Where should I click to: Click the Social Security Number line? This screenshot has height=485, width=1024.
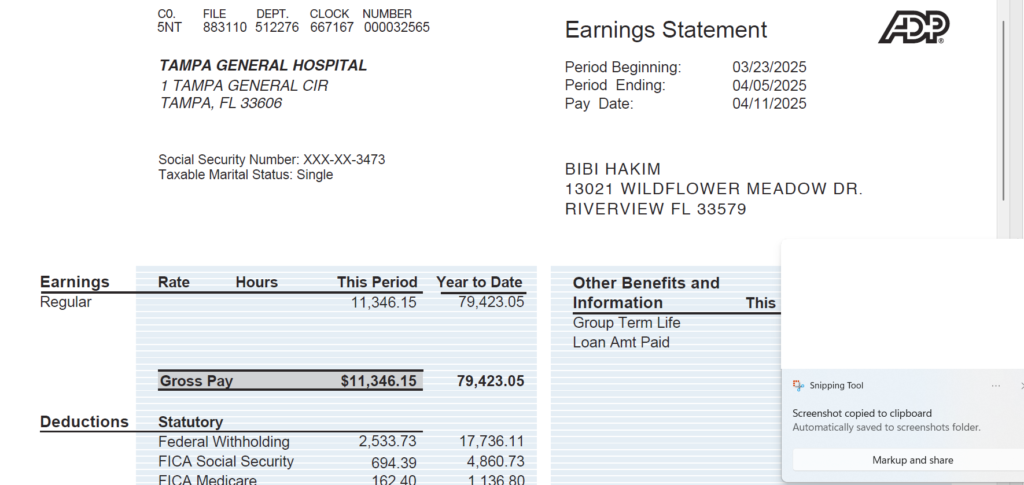click(271, 160)
